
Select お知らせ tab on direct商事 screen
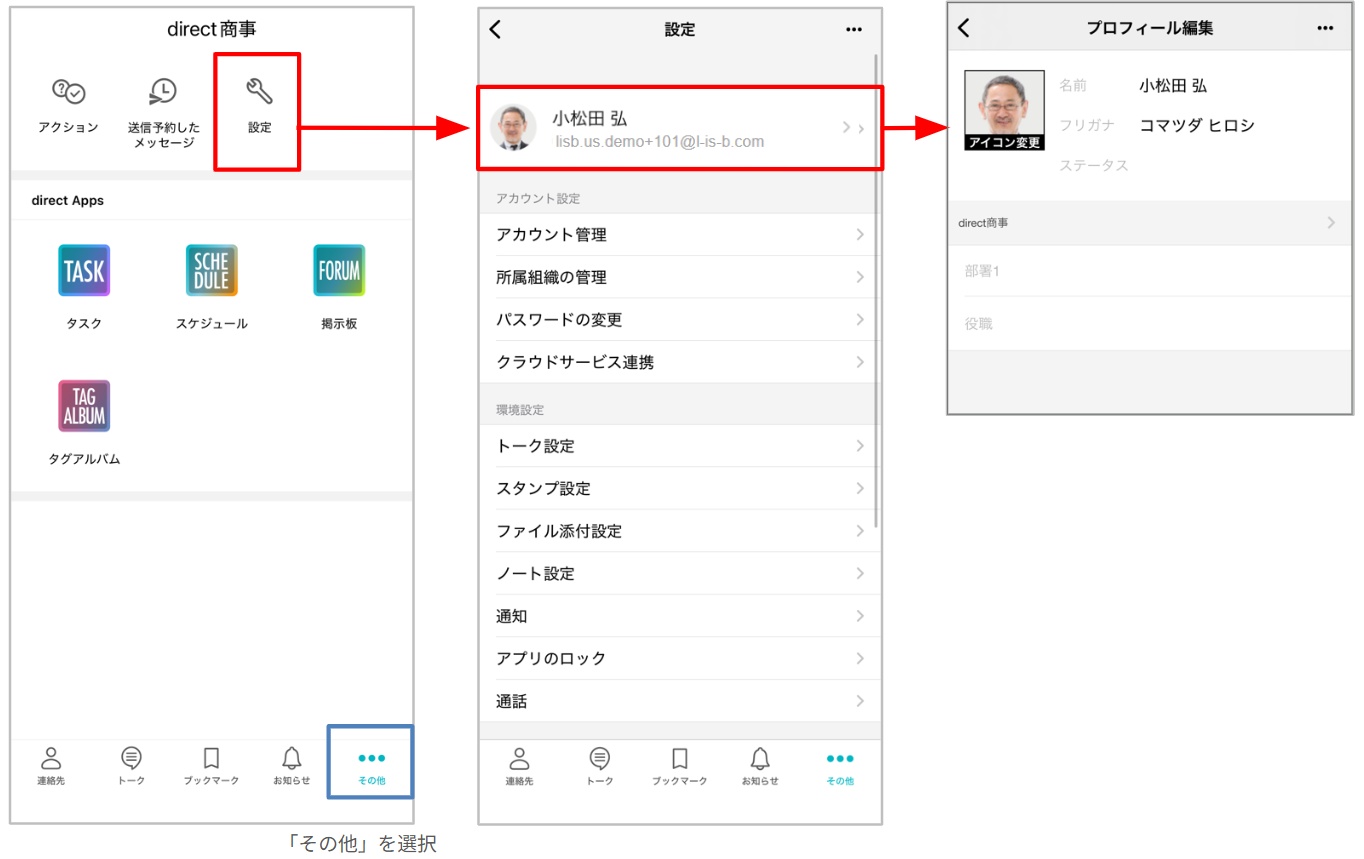pyautogui.click(x=292, y=766)
